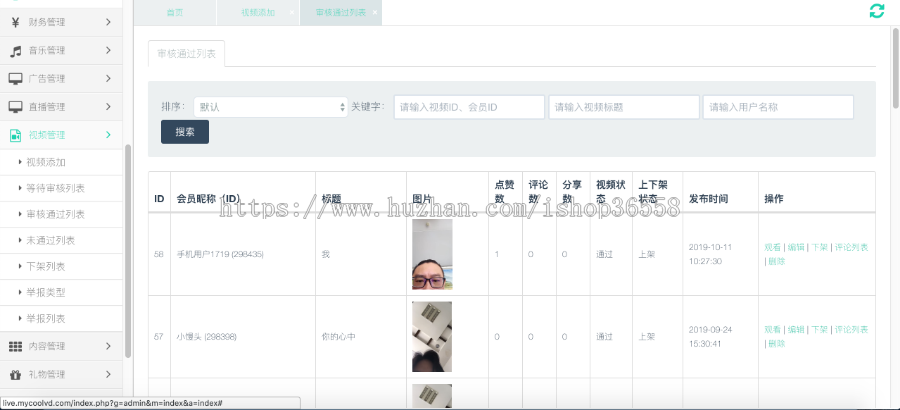The image size is (900, 410).
Task: Click the main page vertical scrollbar
Action: [896, 66]
